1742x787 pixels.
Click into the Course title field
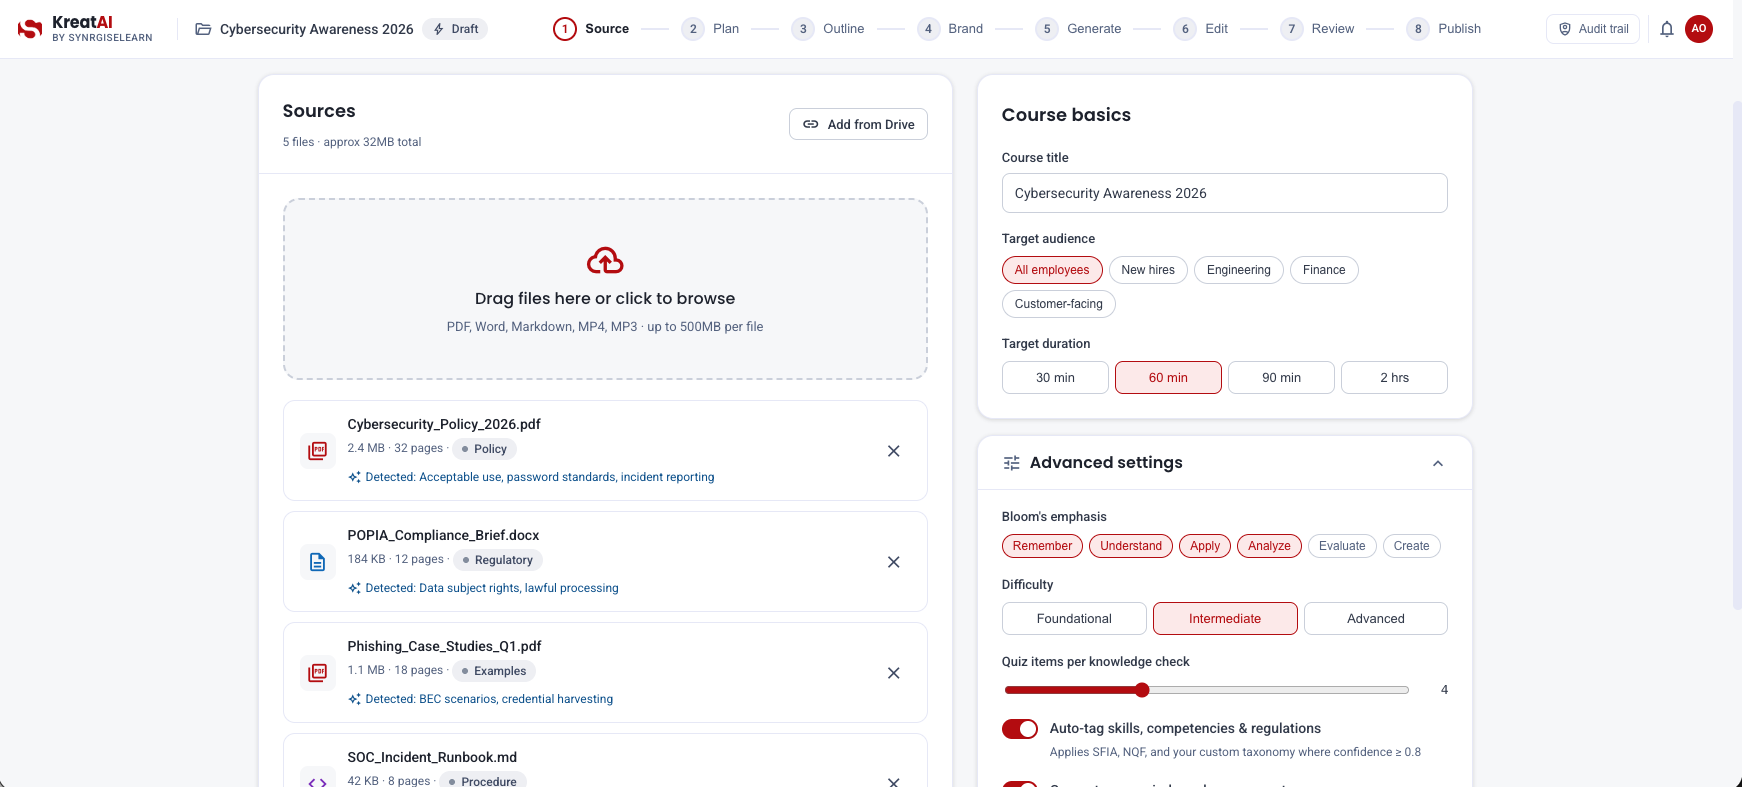[x=1225, y=193]
